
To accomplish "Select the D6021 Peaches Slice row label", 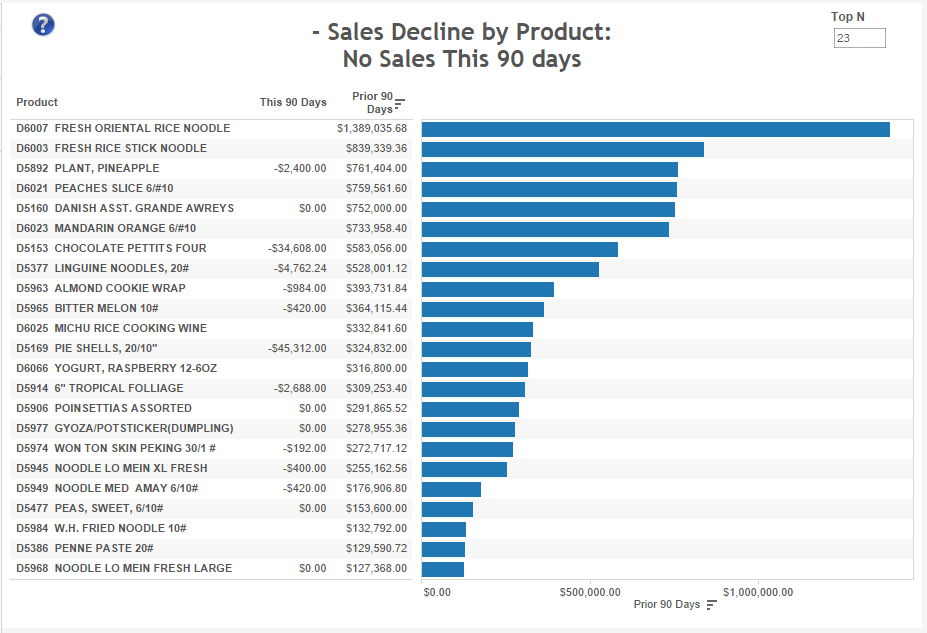I will [95, 189].
